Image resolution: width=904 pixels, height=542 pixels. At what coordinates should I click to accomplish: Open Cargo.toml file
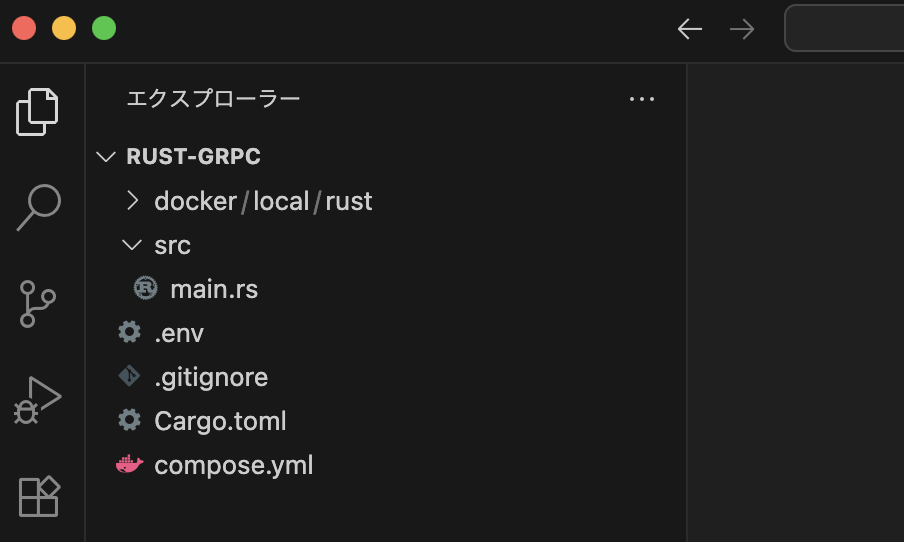click(220, 421)
